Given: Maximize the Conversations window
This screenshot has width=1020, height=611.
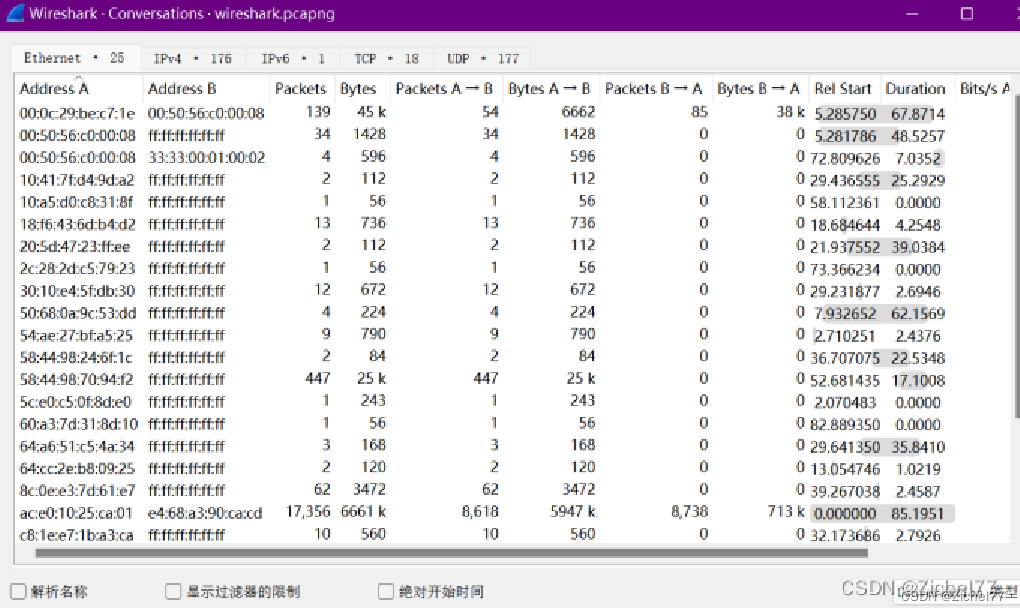Looking at the screenshot, I should (967, 14).
